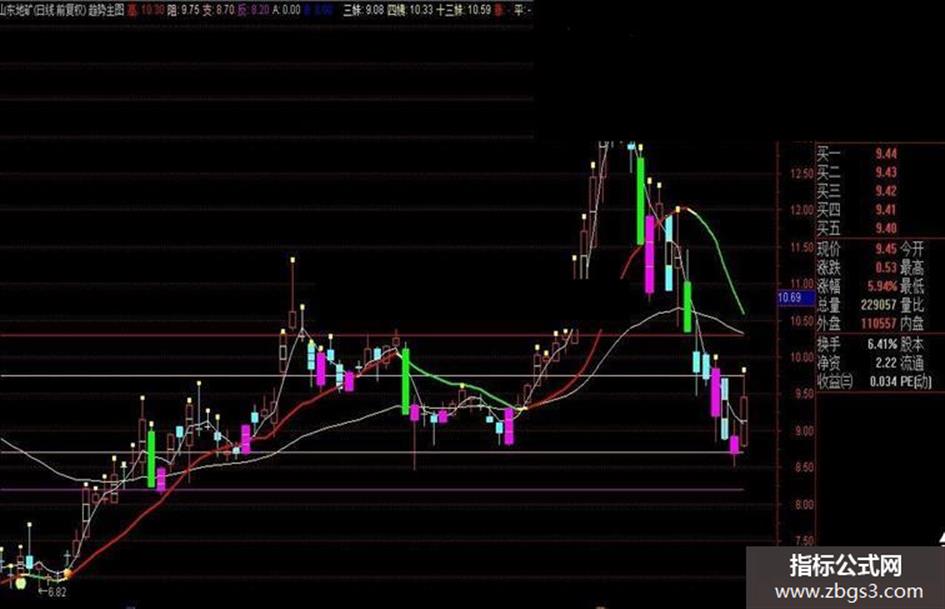This screenshot has width=945, height=609.
Task: Select the PE(动) label
Action: (916, 382)
